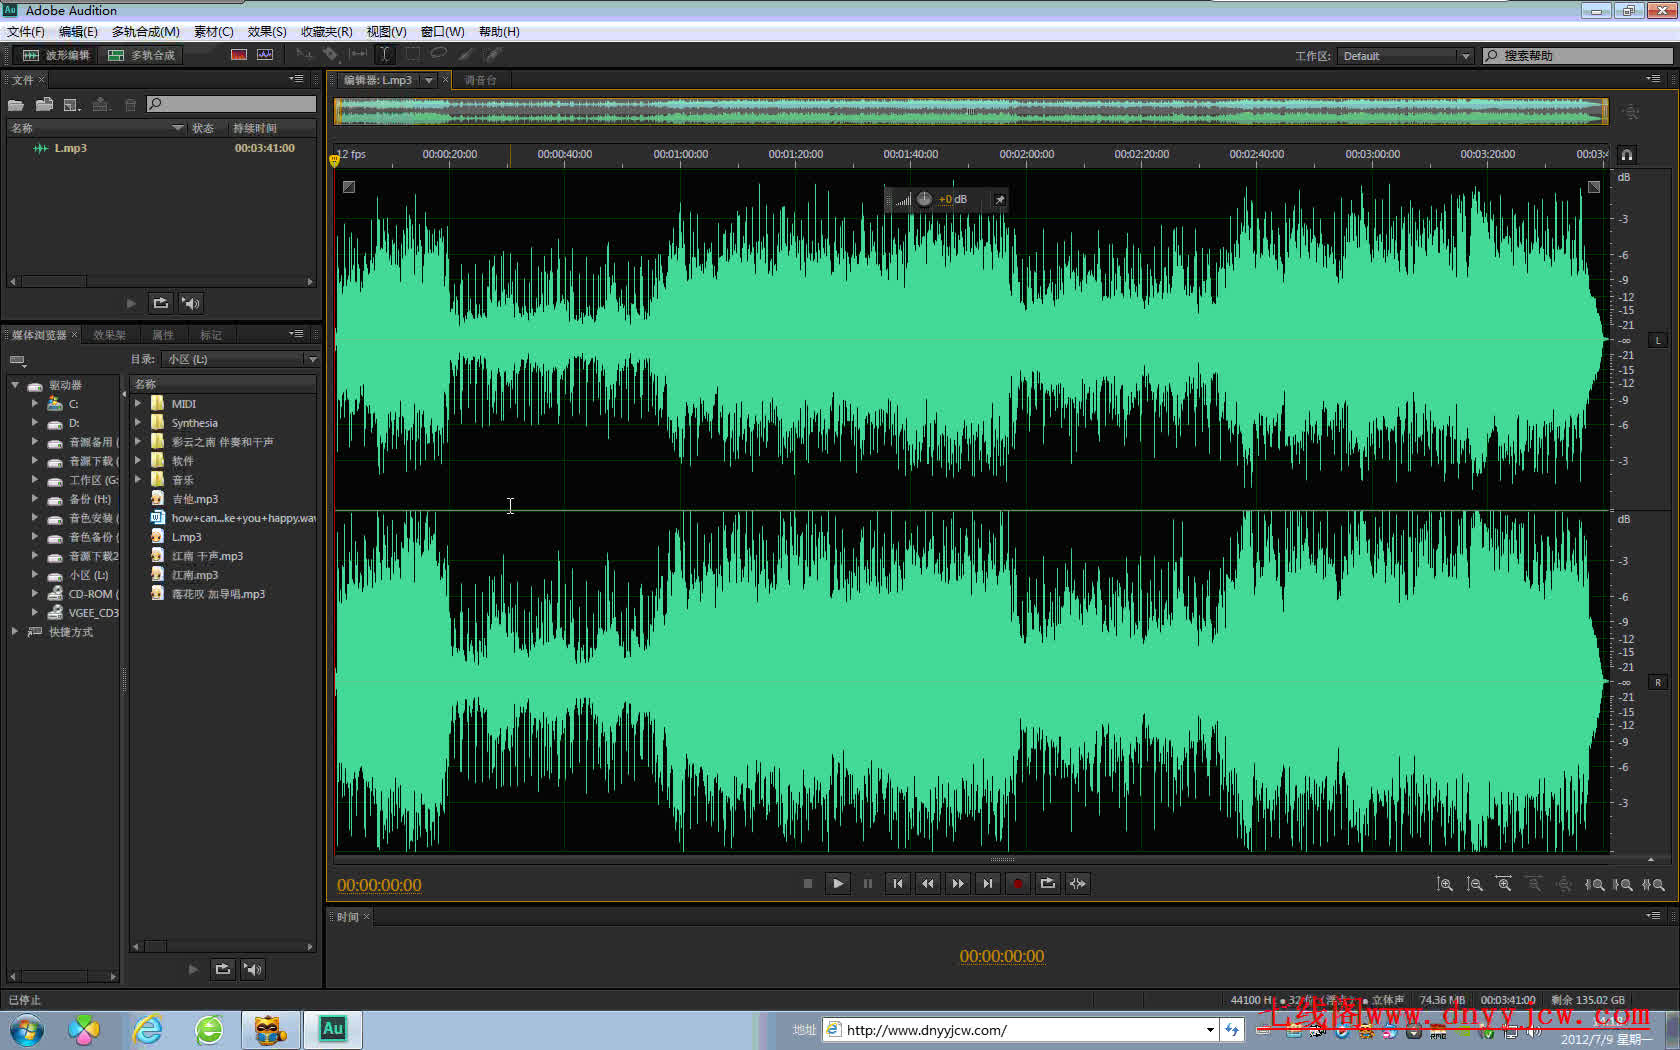The width and height of the screenshot is (1680, 1050).
Task: Move playhead to next marker
Action: [988, 883]
